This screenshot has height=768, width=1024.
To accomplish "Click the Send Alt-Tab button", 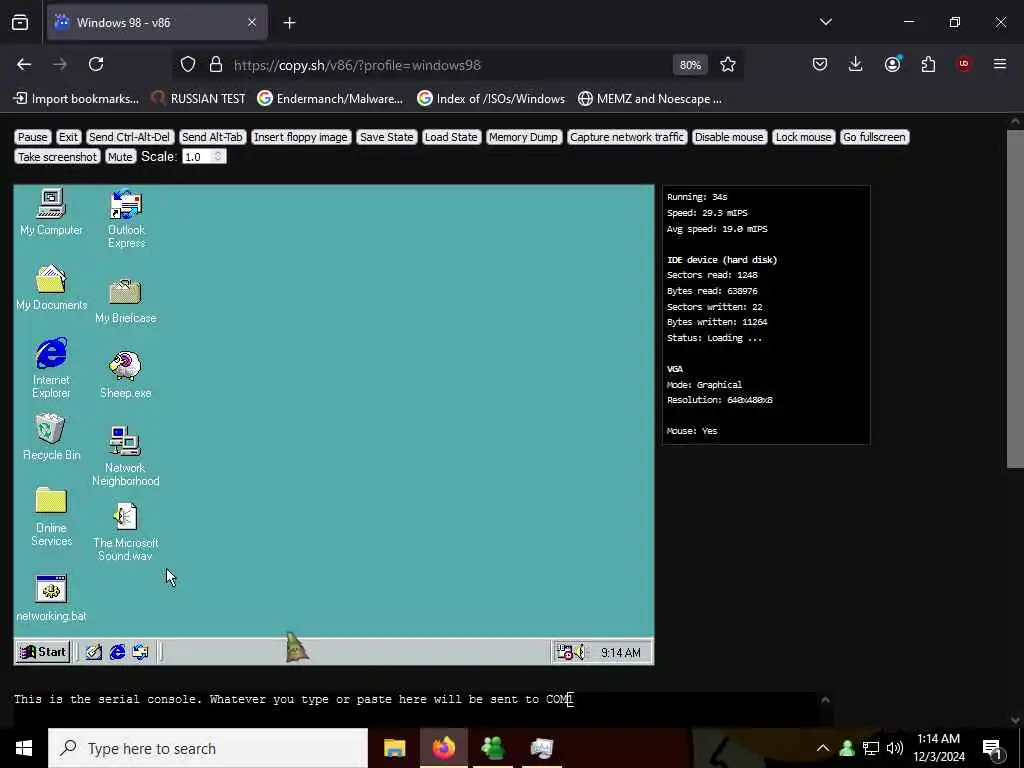I will coord(212,137).
